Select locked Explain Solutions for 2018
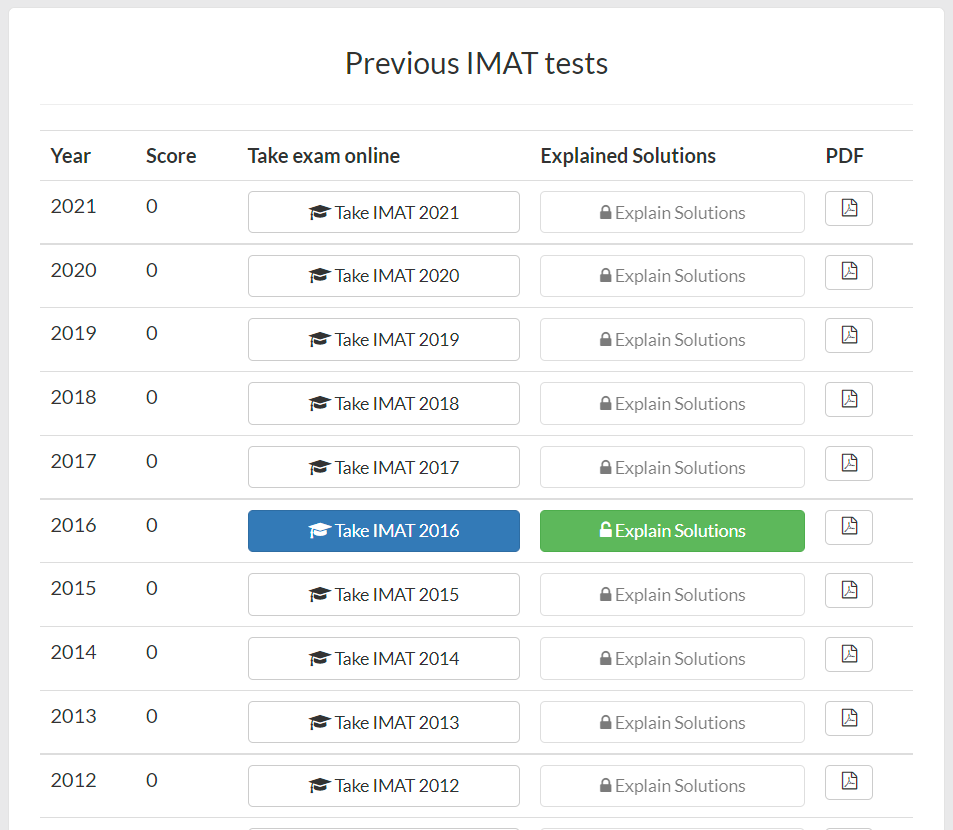Viewport: 953px width, 830px height. pos(672,404)
